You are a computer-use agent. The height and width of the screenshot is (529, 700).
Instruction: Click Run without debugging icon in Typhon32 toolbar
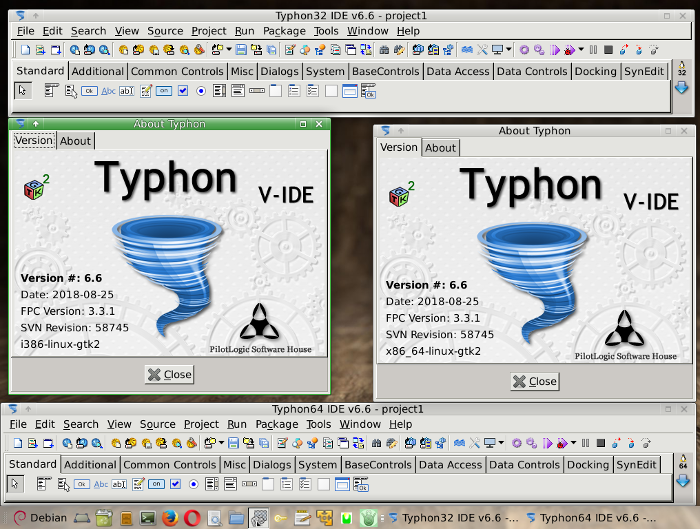554,50
